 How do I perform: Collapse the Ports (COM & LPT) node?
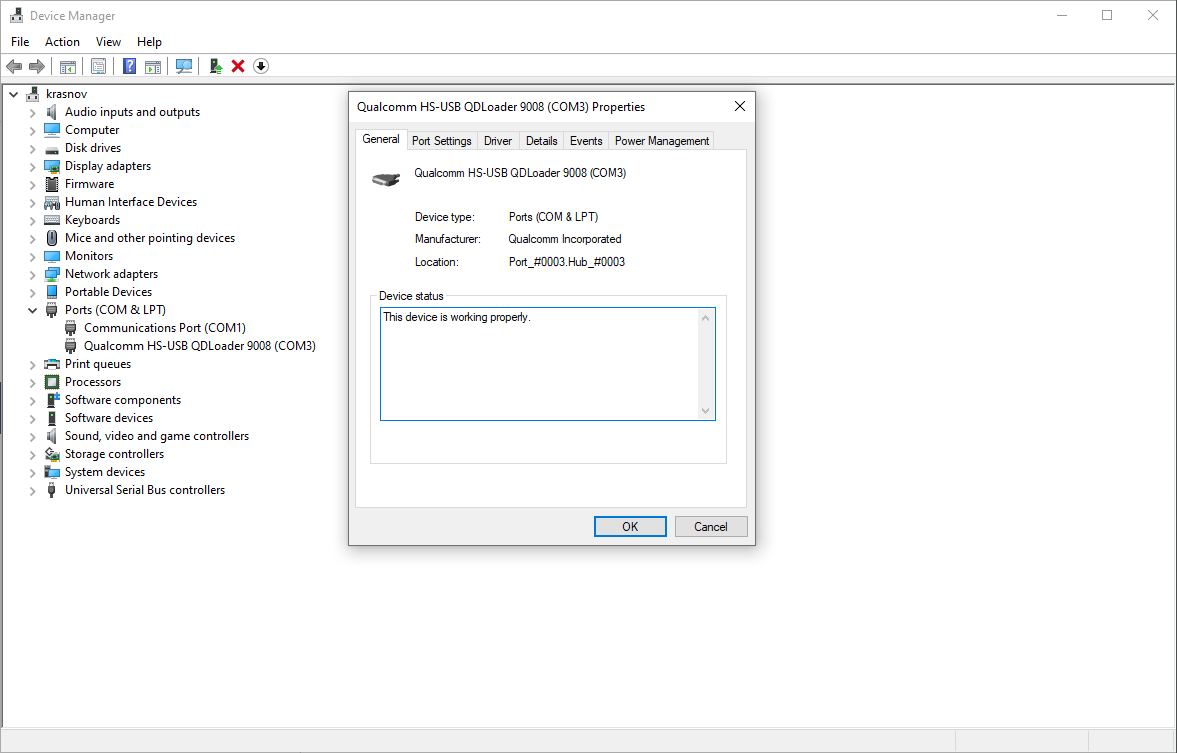point(32,310)
